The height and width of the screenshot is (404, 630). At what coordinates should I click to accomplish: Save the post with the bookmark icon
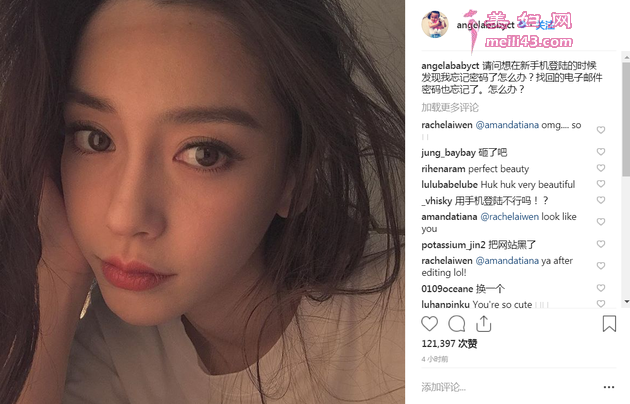[609, 324]
